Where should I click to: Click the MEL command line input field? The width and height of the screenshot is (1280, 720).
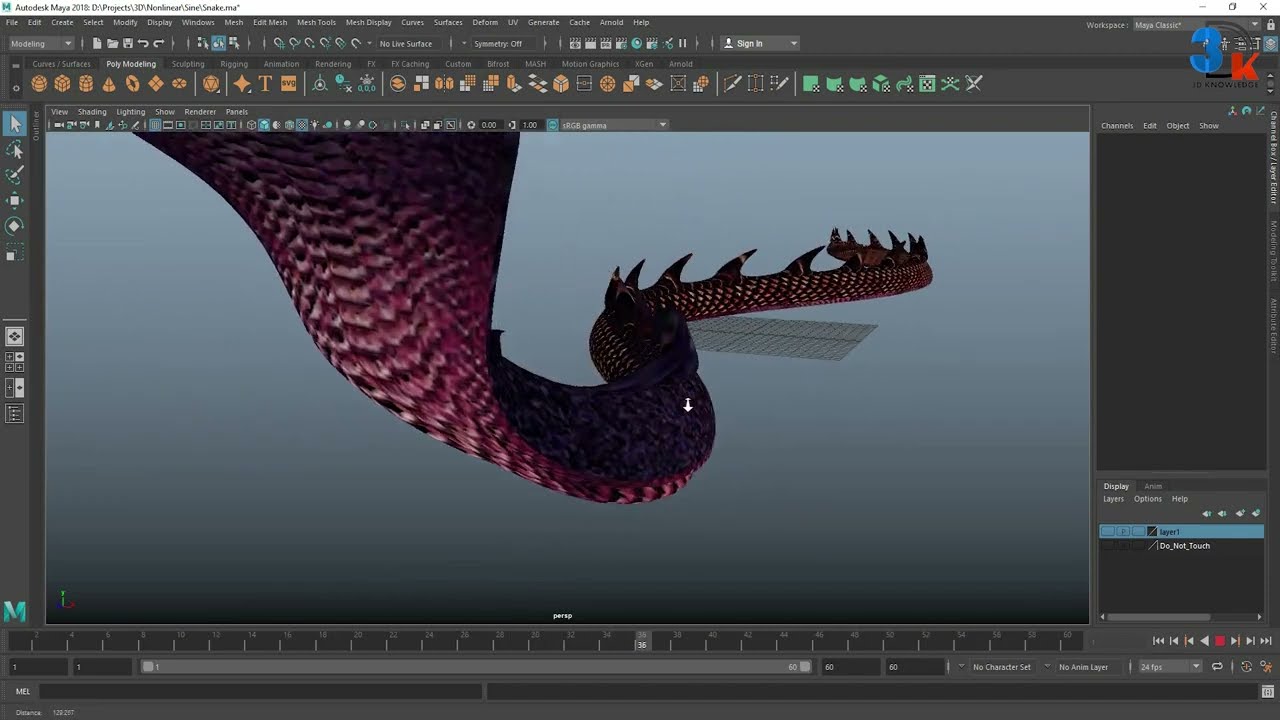point(260,691)
